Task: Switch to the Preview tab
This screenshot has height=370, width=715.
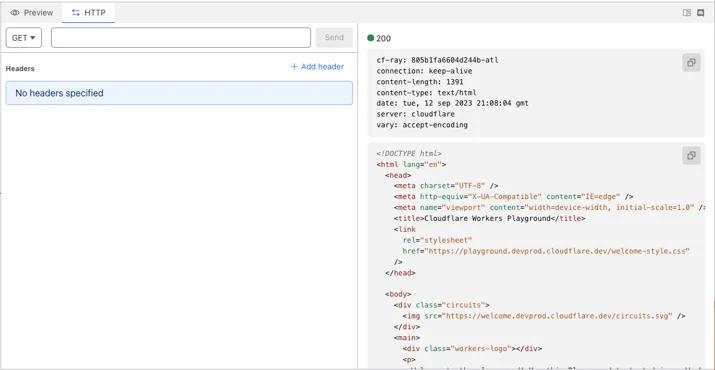Action: tap(31, 13)
